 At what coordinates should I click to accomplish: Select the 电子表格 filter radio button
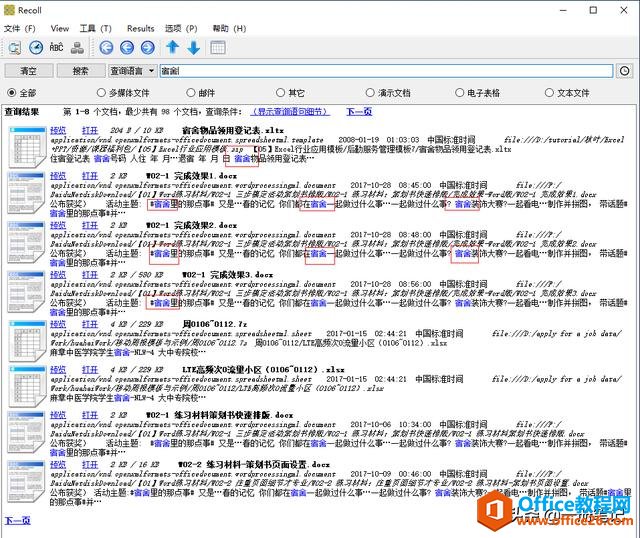[459, 93]
